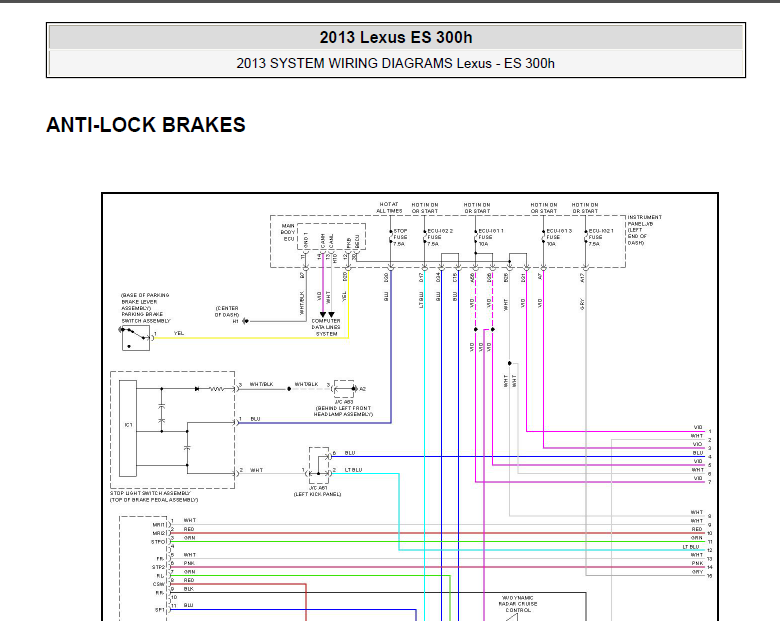This screenshot has width=780, height=621.
Task: Click the "IC1" block in stop light switch
Action: click(128, 428)
